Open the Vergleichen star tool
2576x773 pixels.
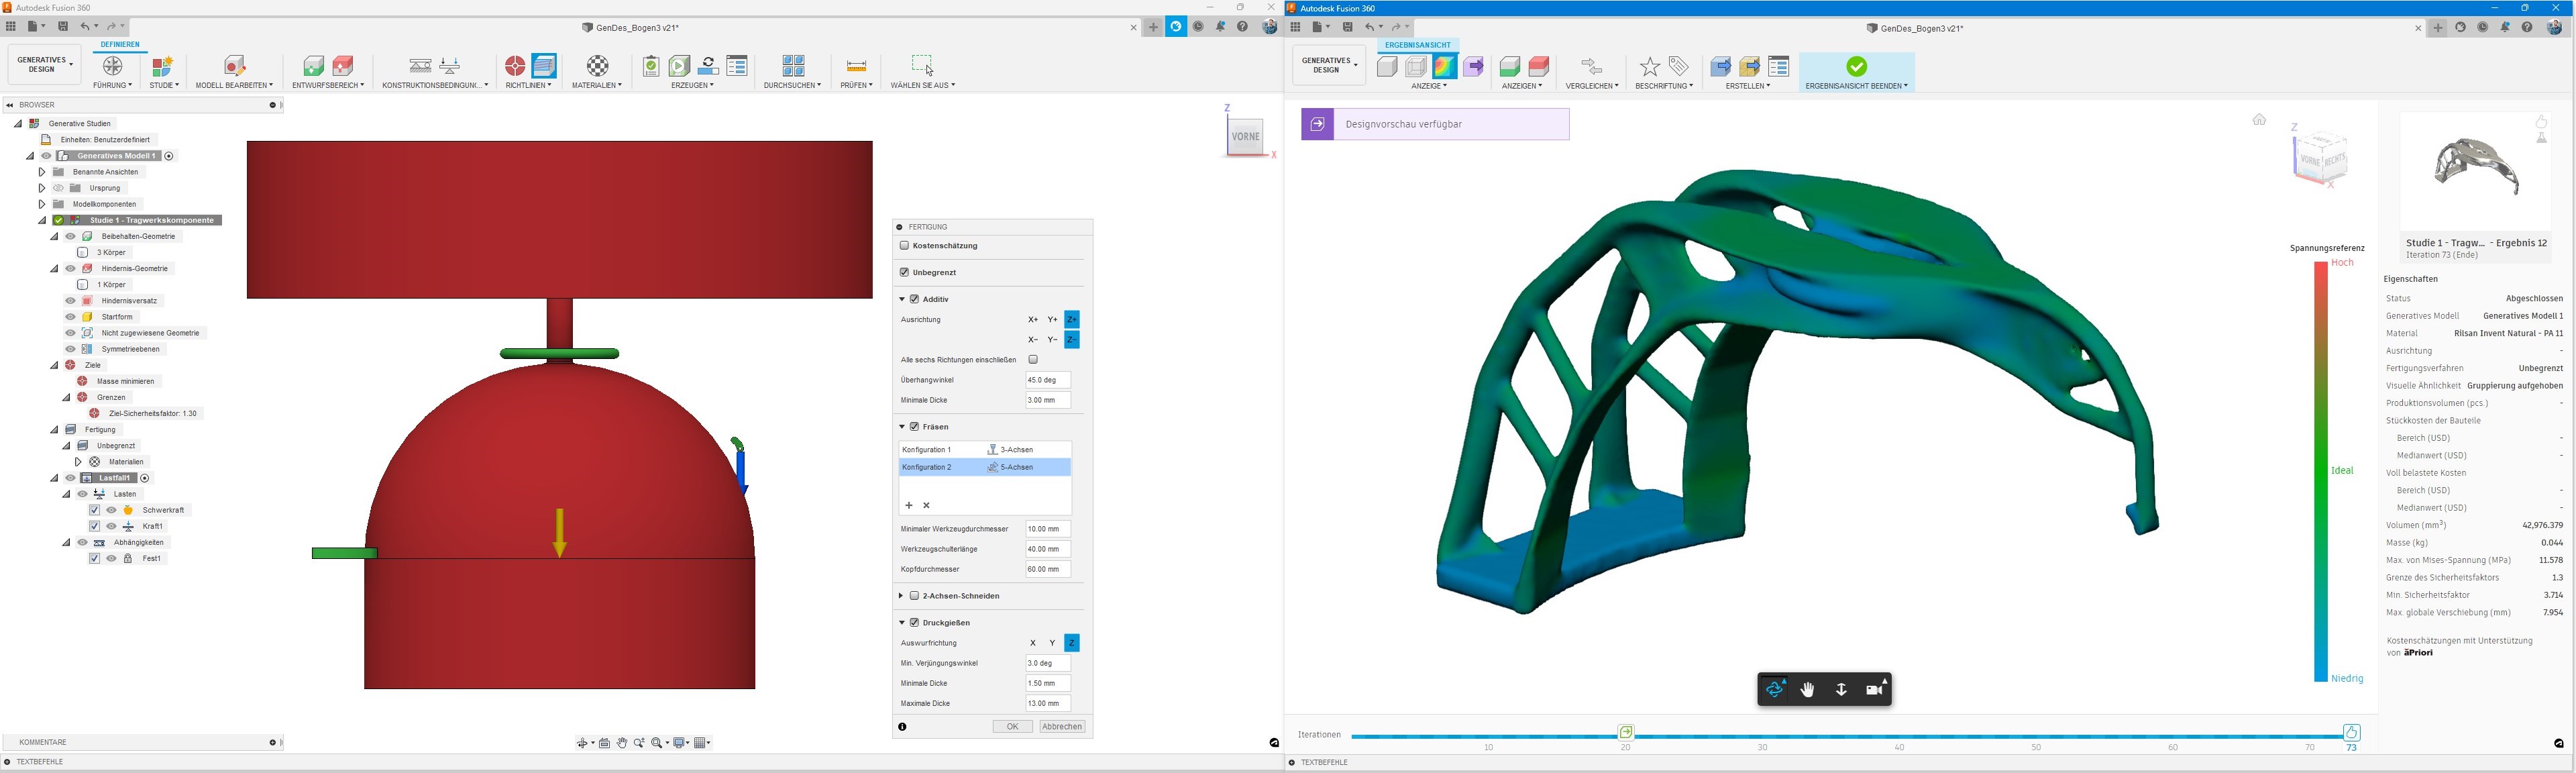click(x=1650, y=66)
